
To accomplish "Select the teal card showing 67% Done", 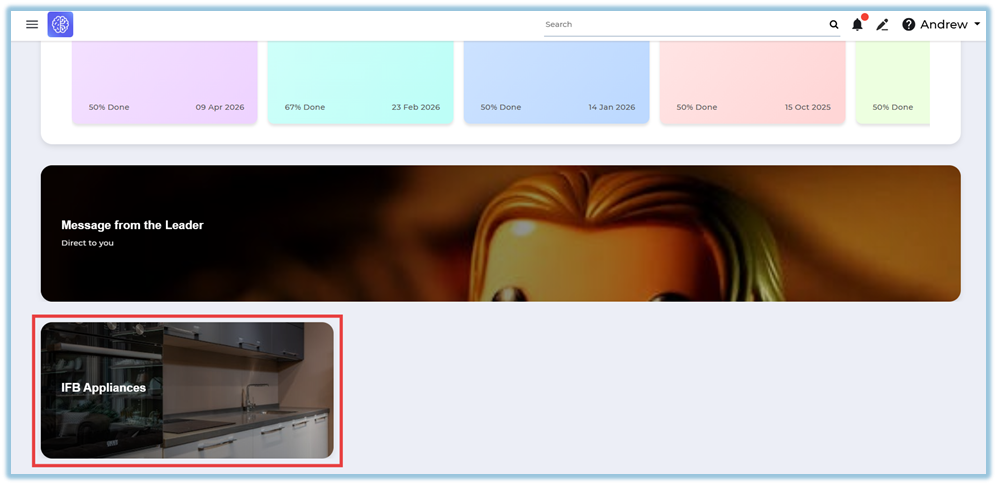I will [360, 82].
